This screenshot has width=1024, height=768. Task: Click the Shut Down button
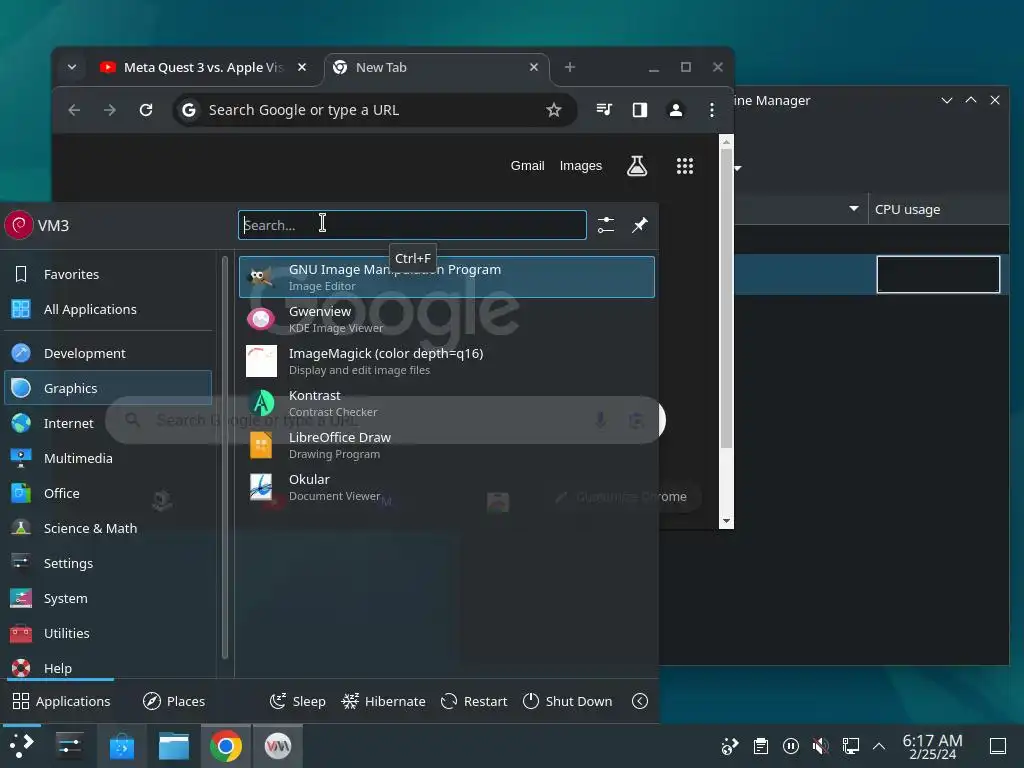(x=568, y=701)
